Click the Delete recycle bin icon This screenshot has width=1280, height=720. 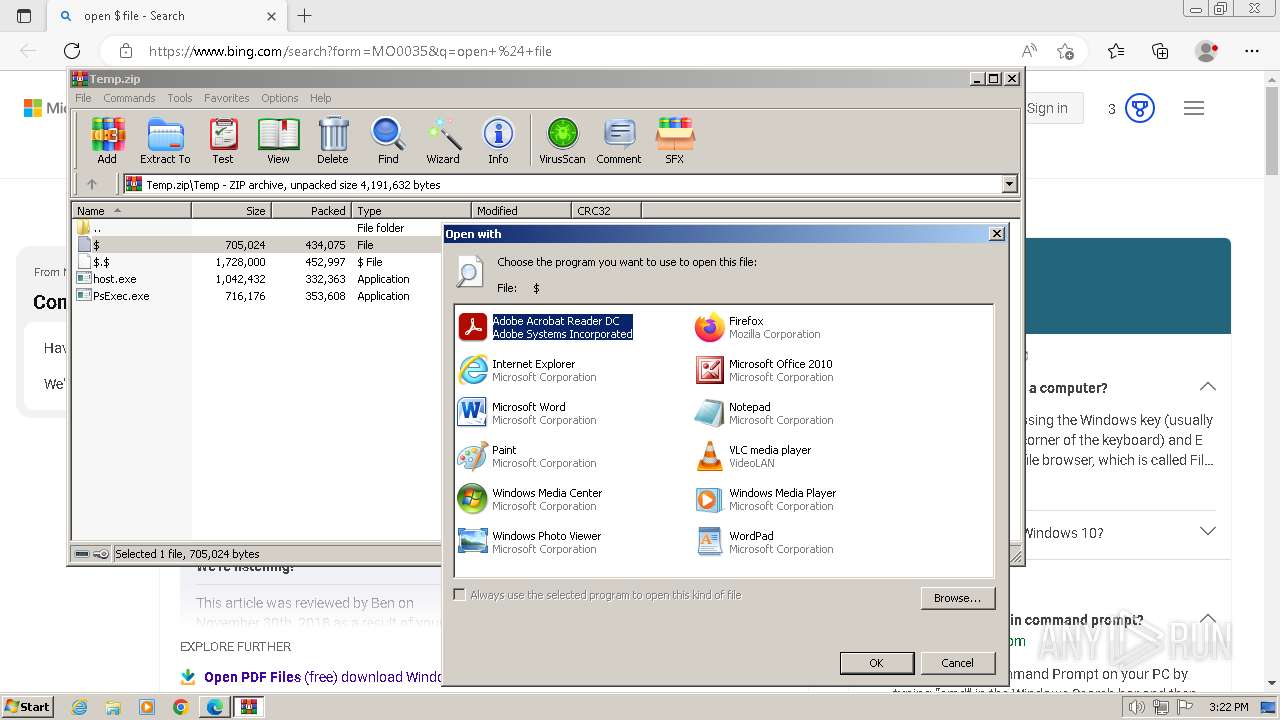[333, 141]
